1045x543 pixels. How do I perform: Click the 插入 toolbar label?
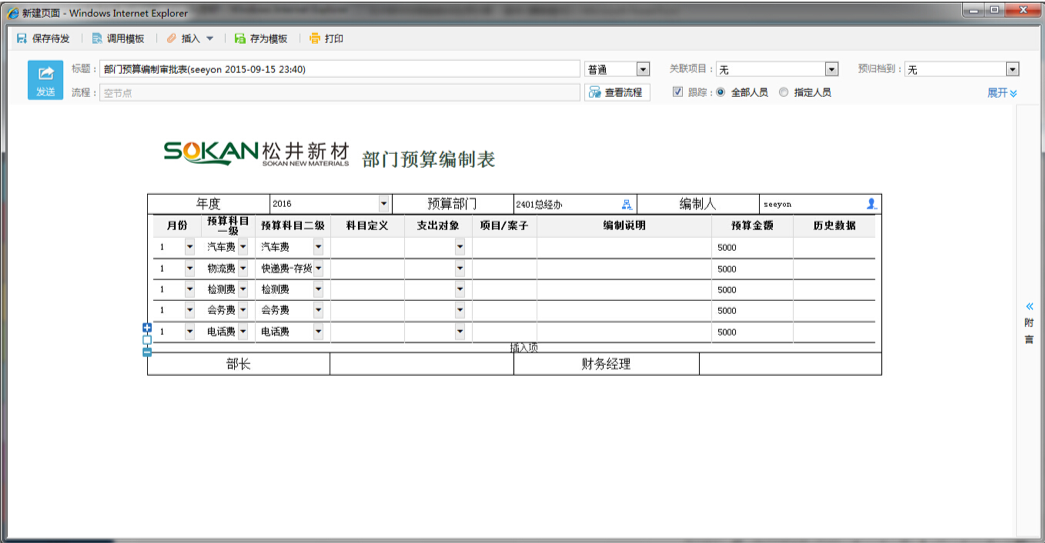pos(191,39)
